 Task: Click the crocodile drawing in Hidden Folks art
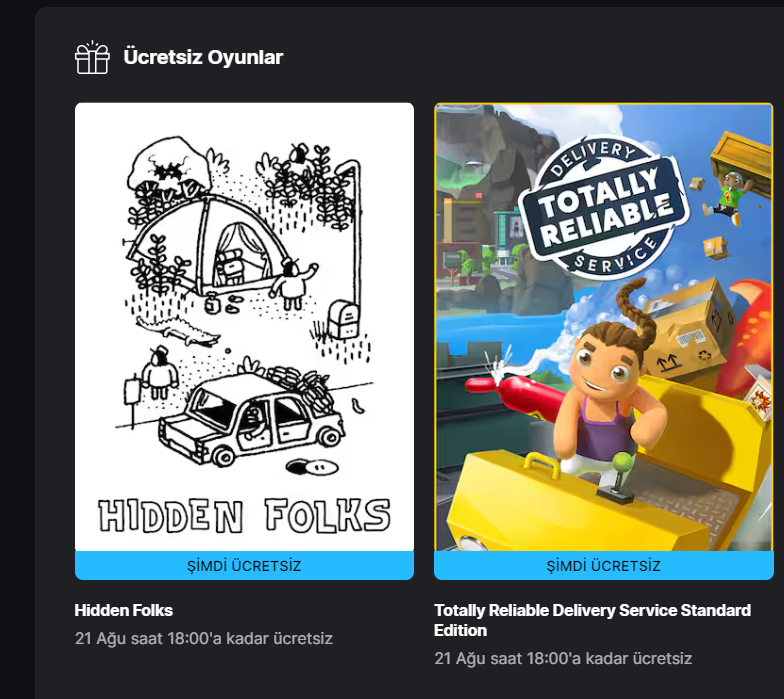[x=178, y=331]
